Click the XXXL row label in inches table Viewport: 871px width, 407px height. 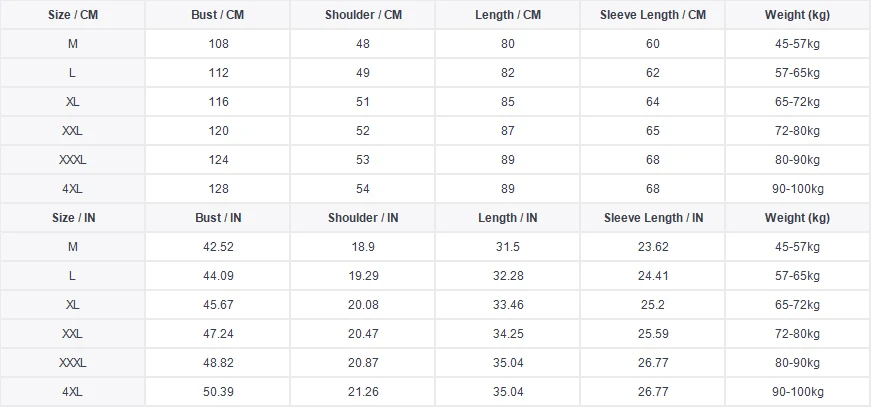72,363
